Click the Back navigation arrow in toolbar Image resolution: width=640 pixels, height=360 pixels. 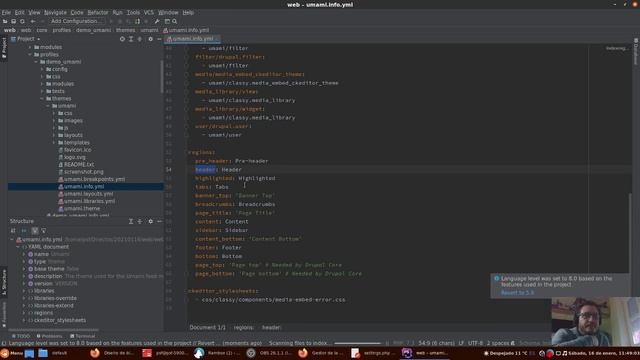pyautogui.click(x=33, y=21)
